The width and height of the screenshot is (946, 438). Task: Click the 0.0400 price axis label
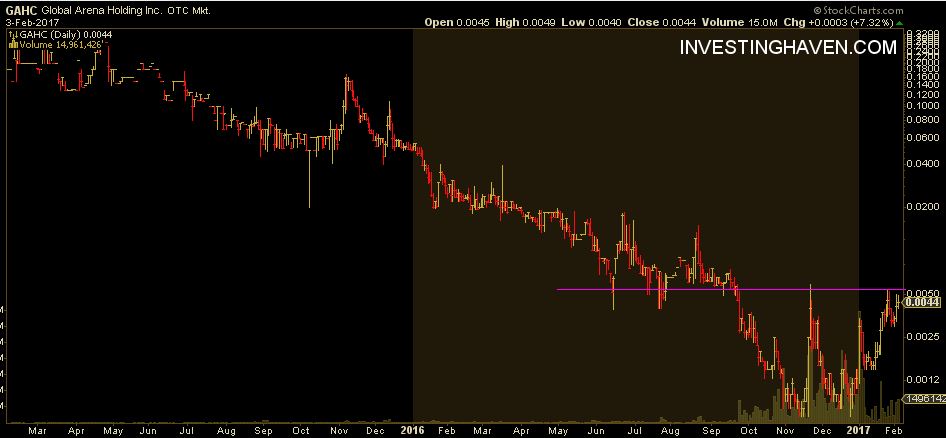coord(922,163)
